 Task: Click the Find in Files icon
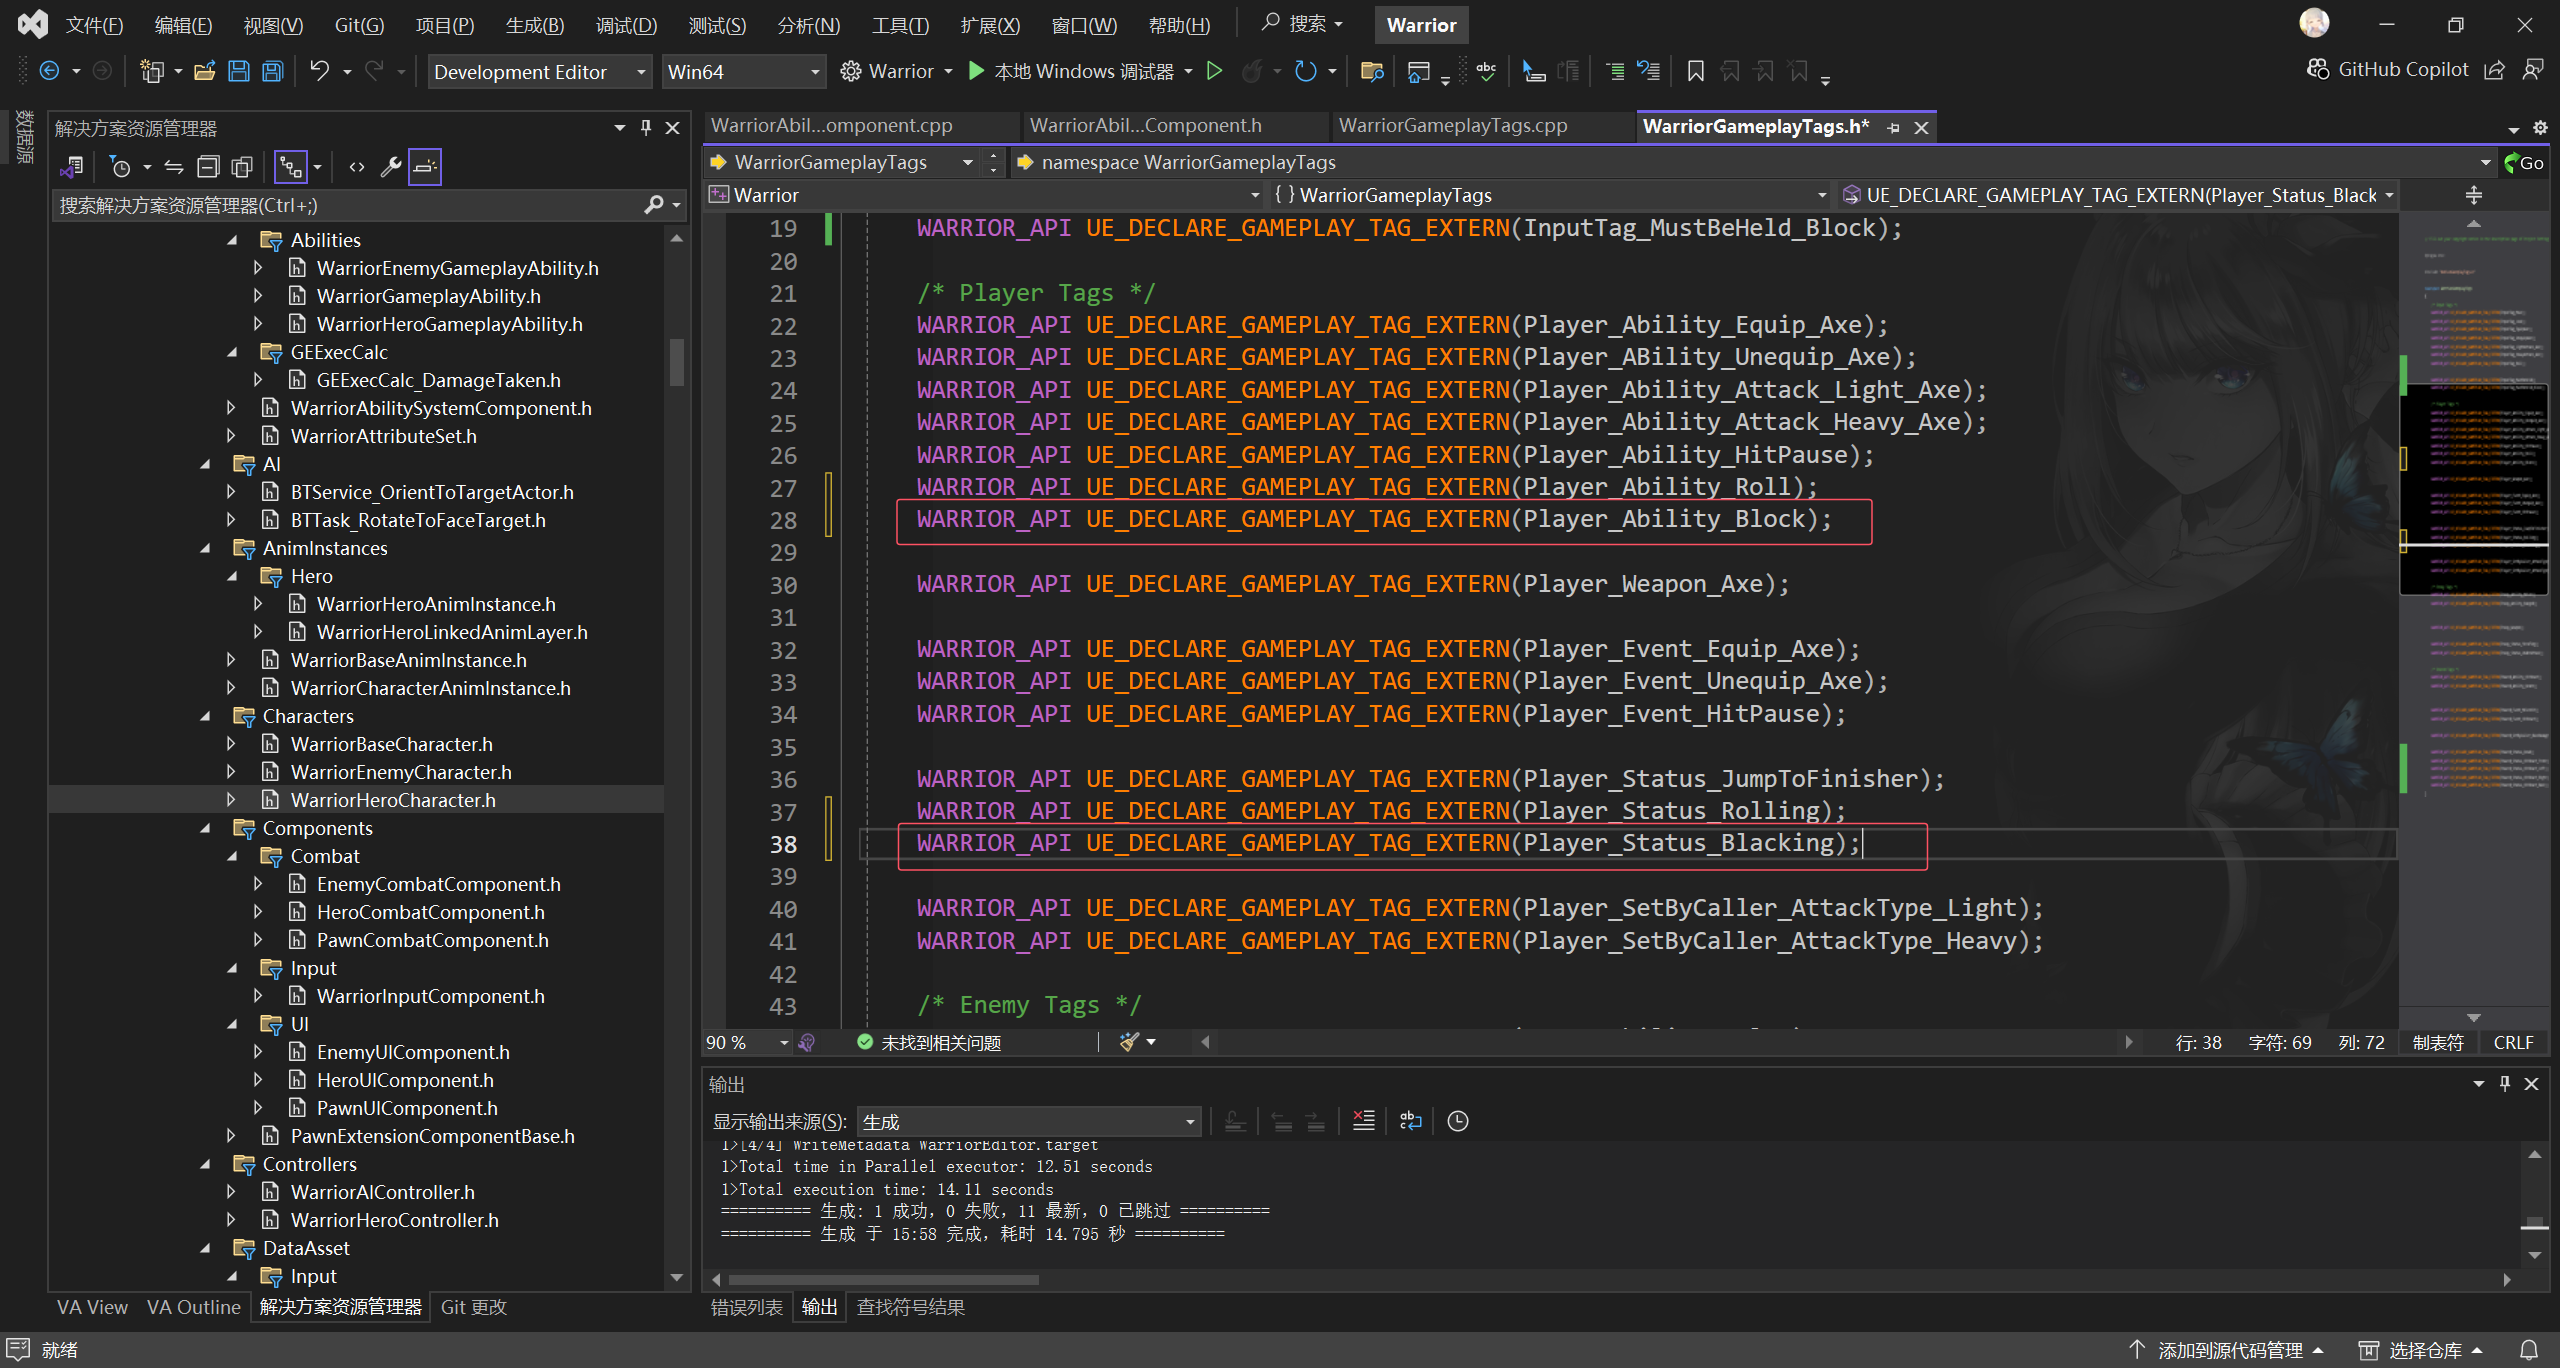(1371, 71)
